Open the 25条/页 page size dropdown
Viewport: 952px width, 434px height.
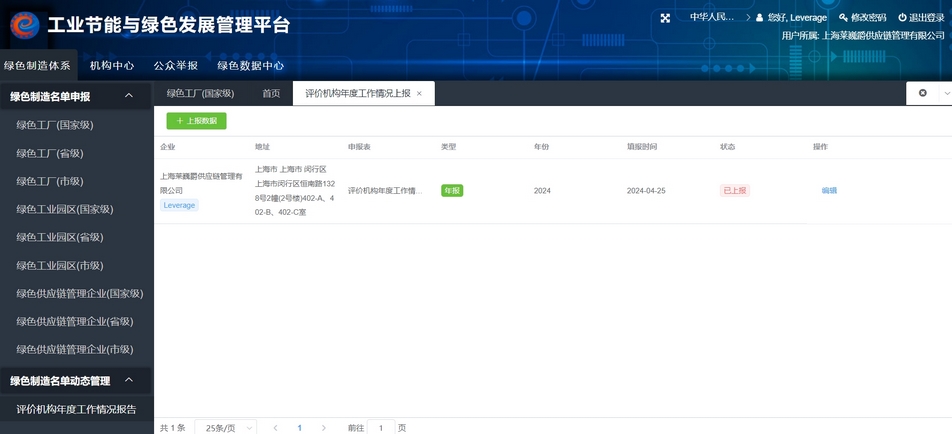point(226,428)
